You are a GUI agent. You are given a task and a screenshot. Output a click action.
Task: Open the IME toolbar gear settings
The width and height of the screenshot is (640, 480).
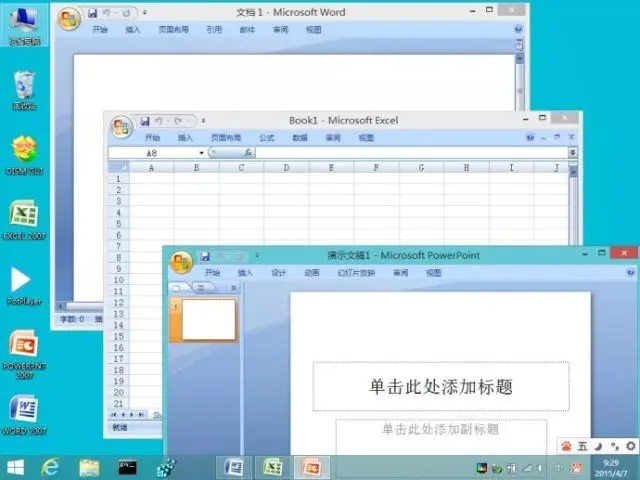pyautogui.click(x=631, y=446)
